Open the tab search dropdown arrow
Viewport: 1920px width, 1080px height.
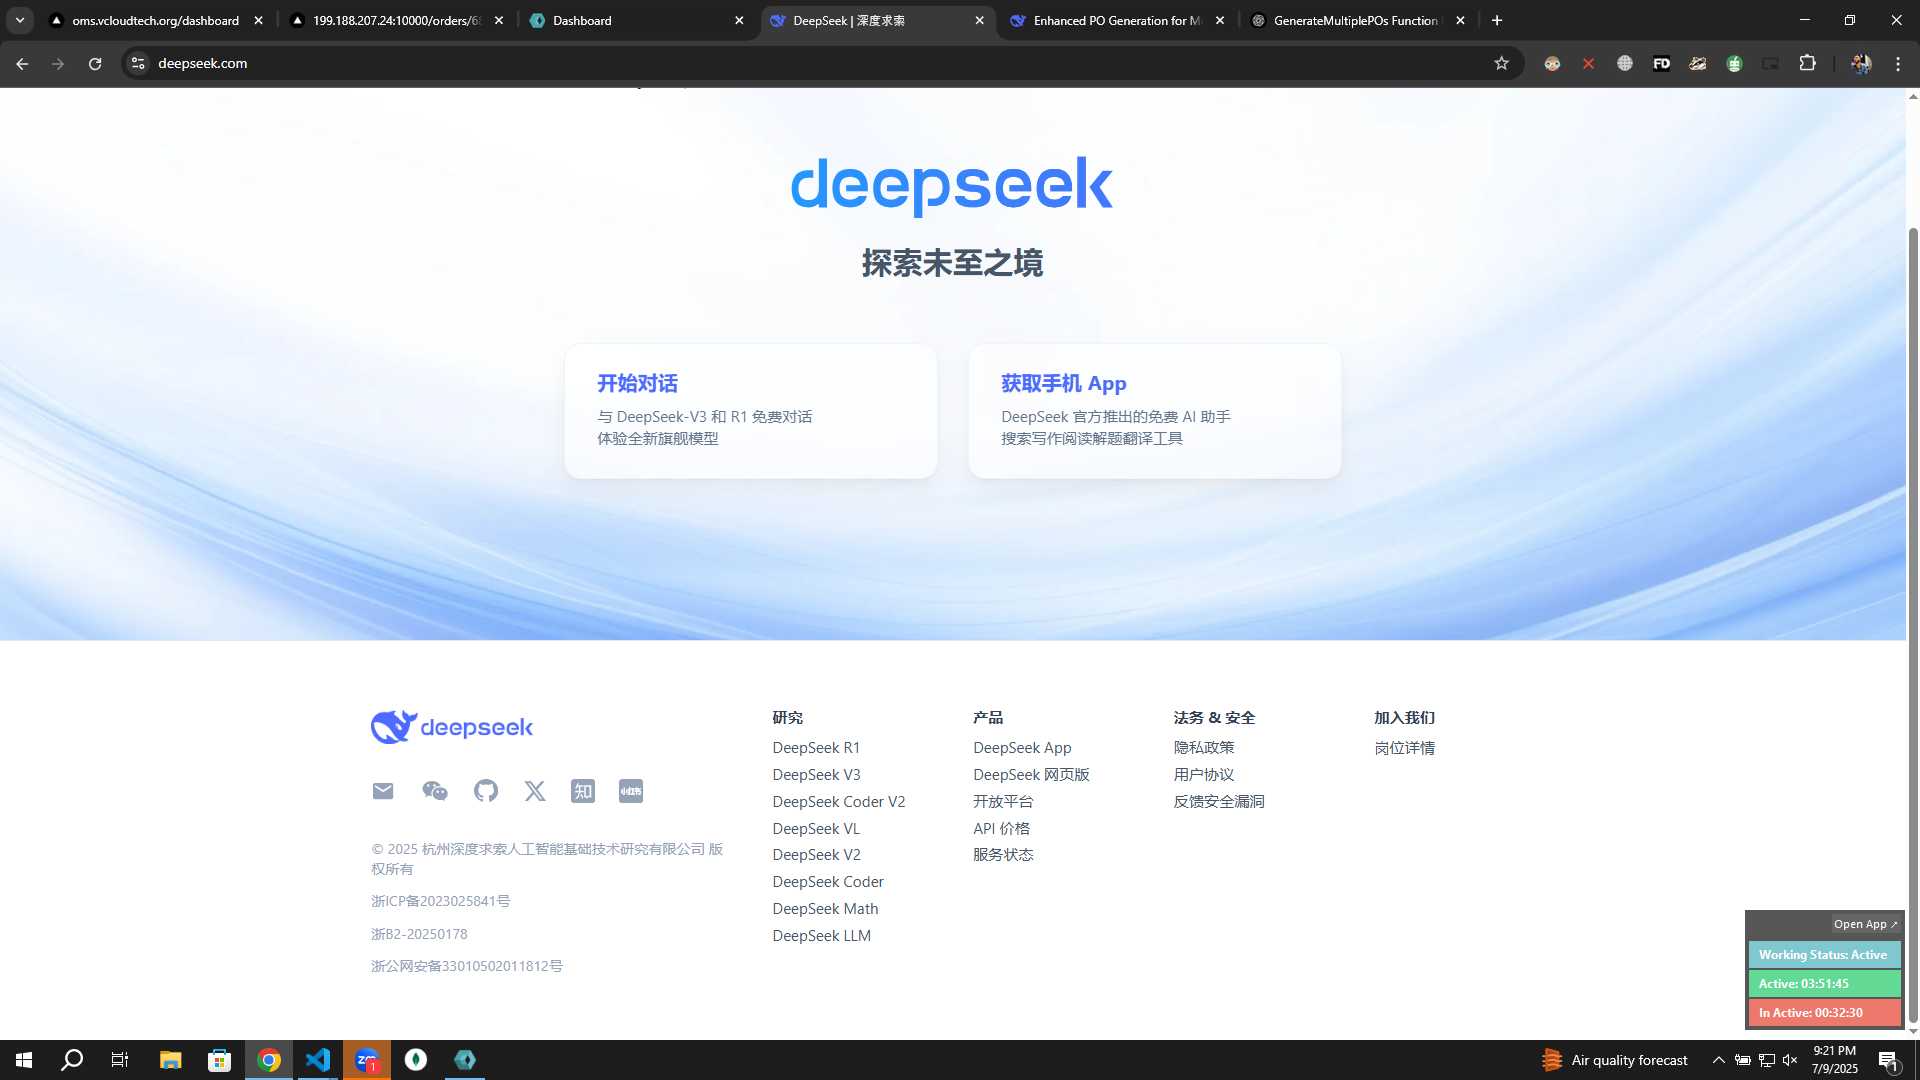coord(19,20)
